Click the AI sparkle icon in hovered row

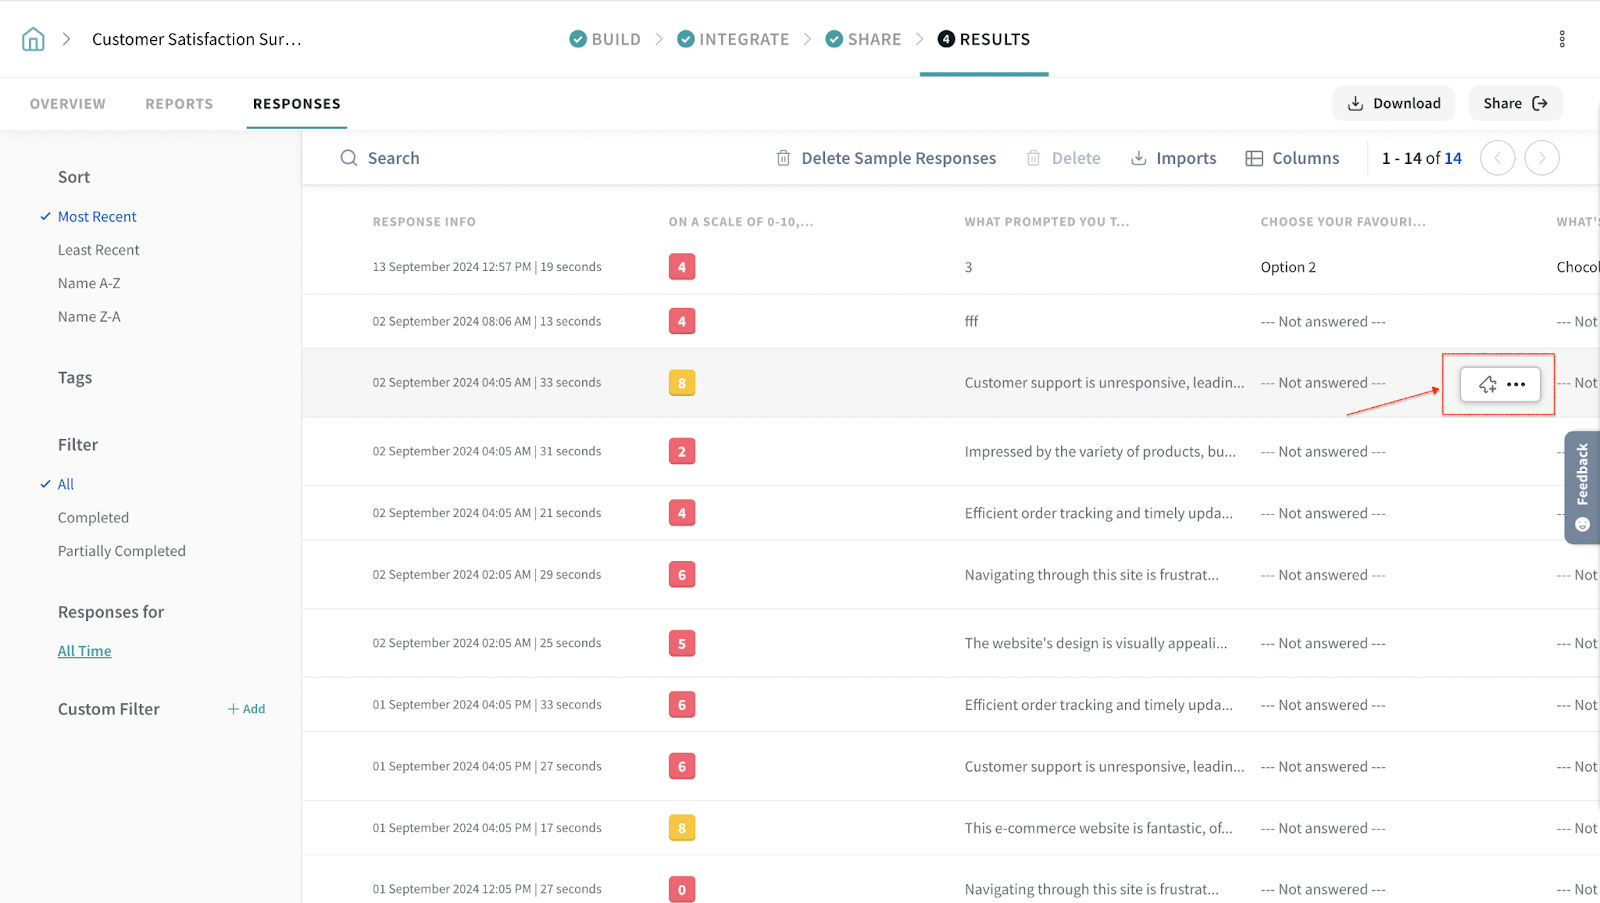click(1487, 384)
